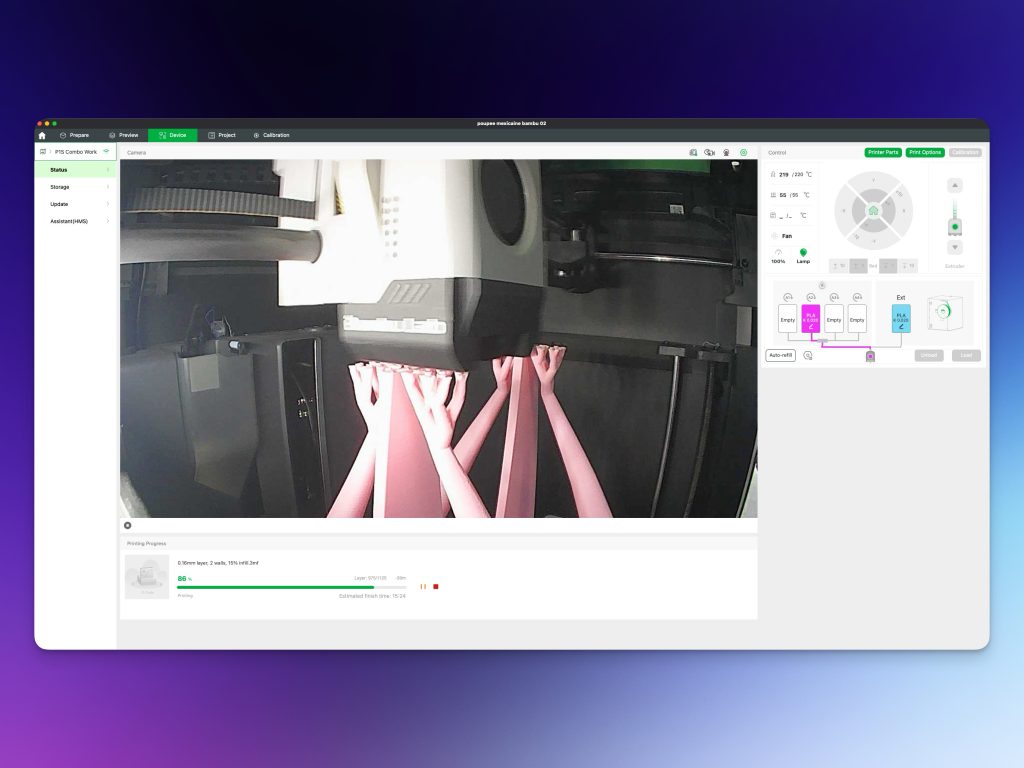
Task: Click the SD card icon above camera view
Action: point(693,153)
